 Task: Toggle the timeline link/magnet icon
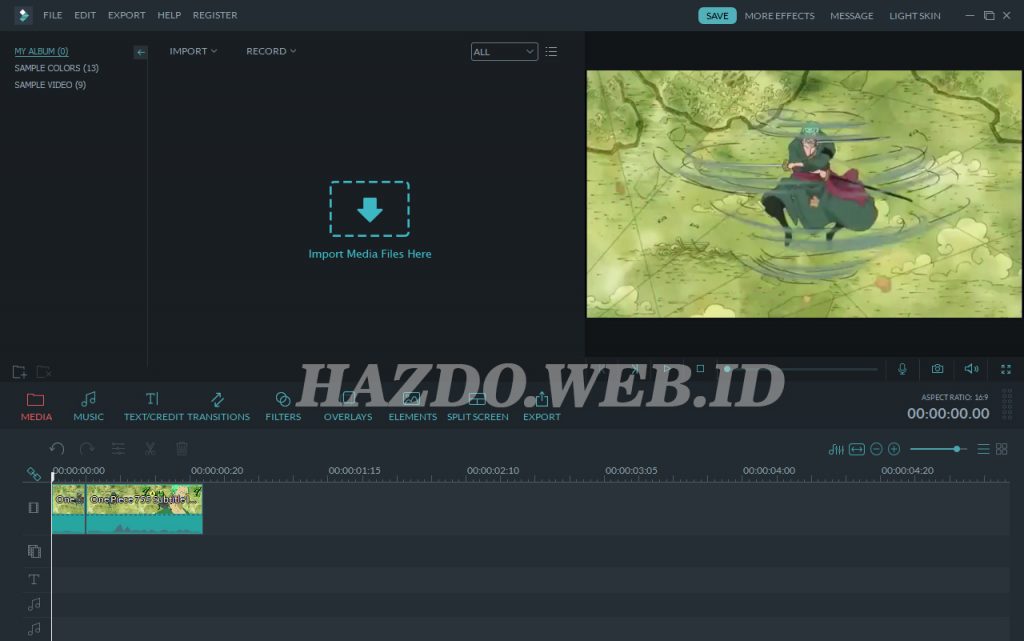click(x=33, y=474)
